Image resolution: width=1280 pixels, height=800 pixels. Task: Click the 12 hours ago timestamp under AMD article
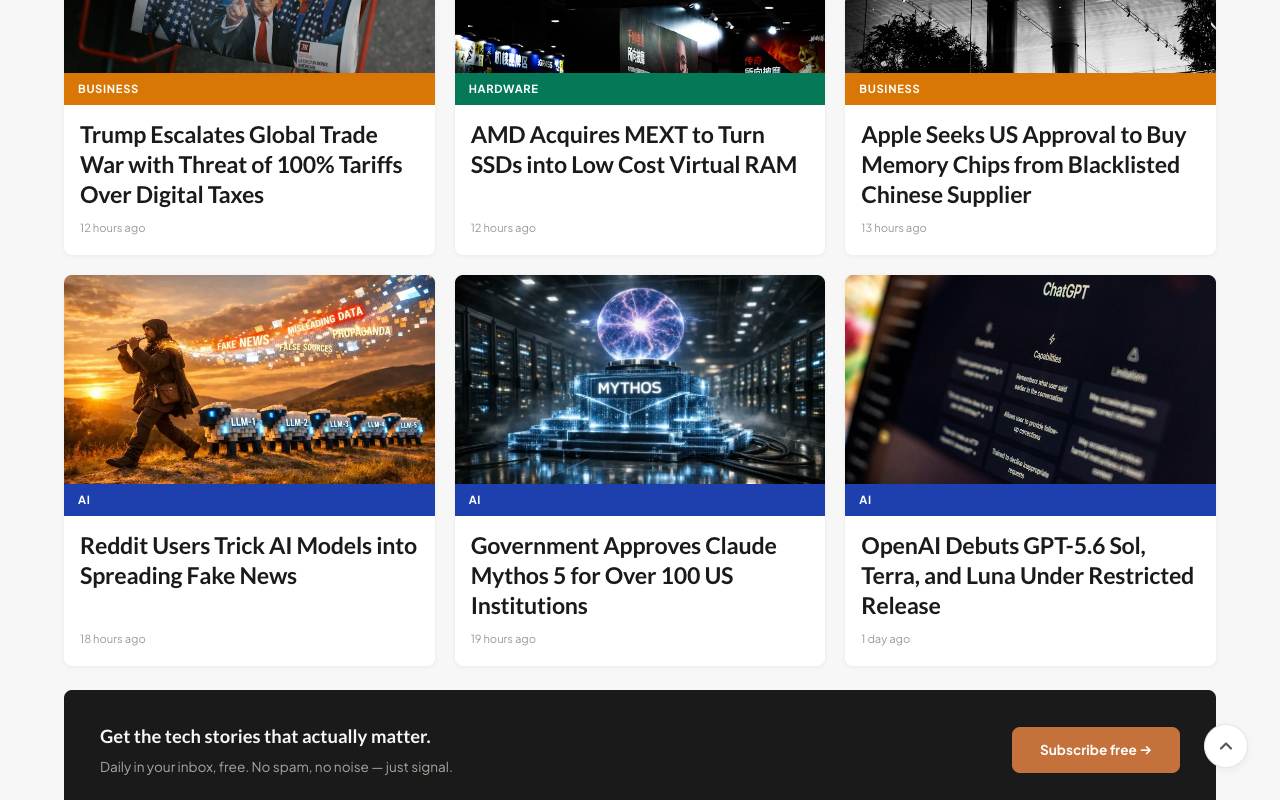coord(503,228)
